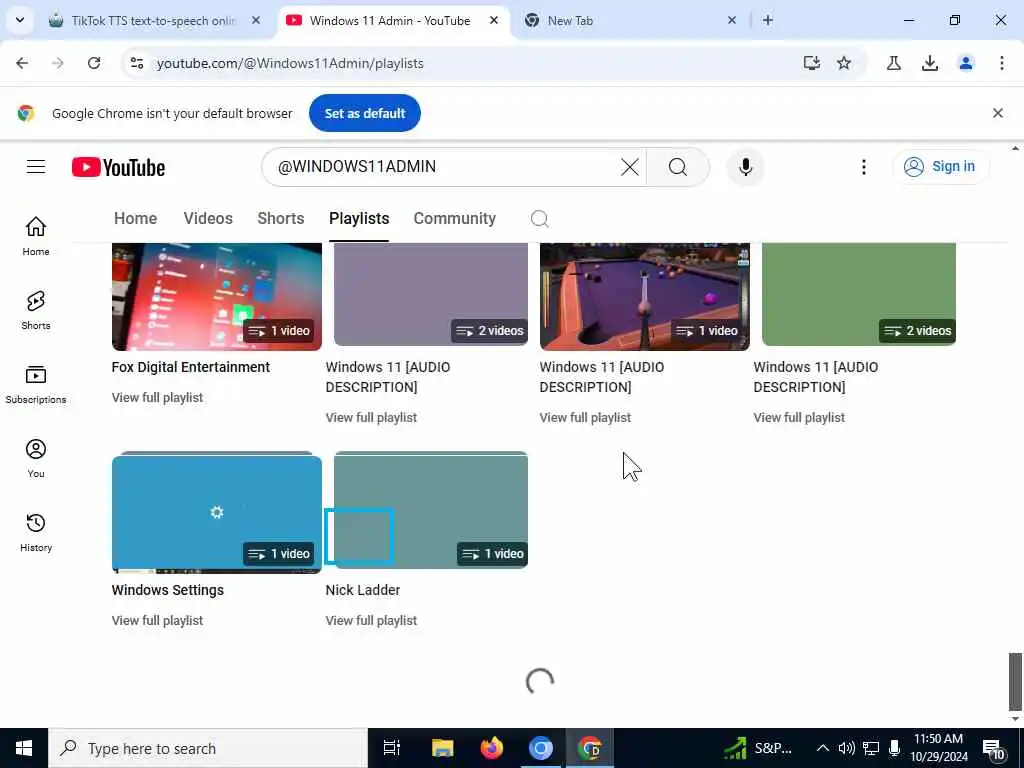Open the pool table playlist thumbnail
Viewport: 1024px width, 768px height.
click(645, 296)
